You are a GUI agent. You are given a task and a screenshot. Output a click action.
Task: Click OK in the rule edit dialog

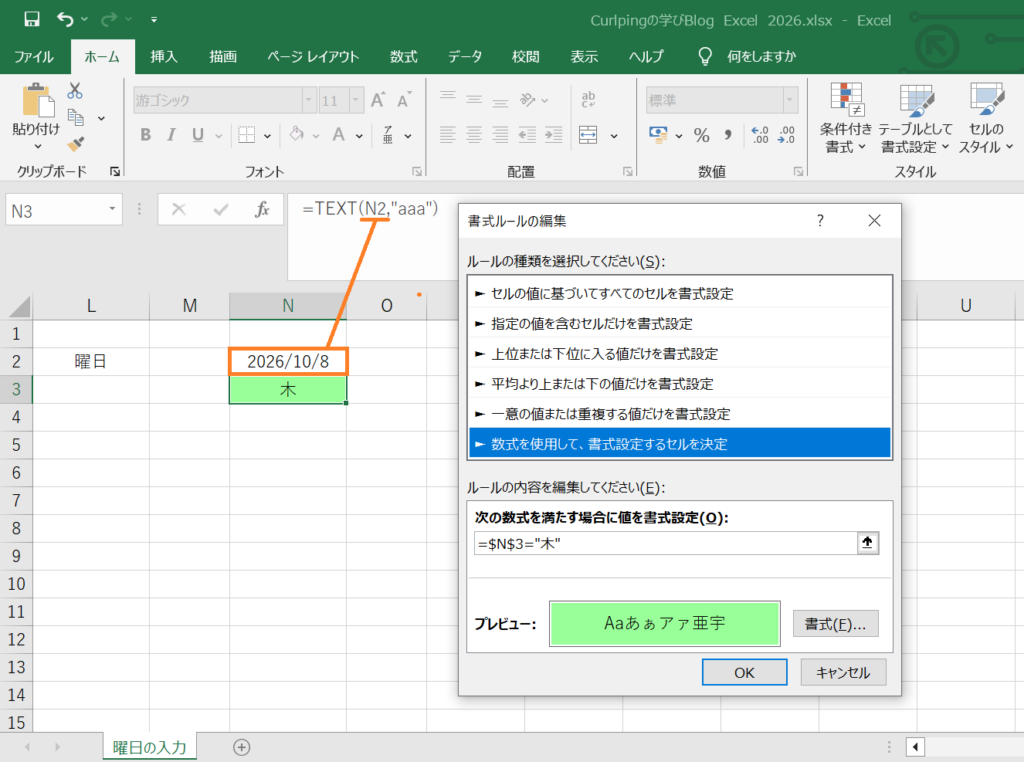744,672
